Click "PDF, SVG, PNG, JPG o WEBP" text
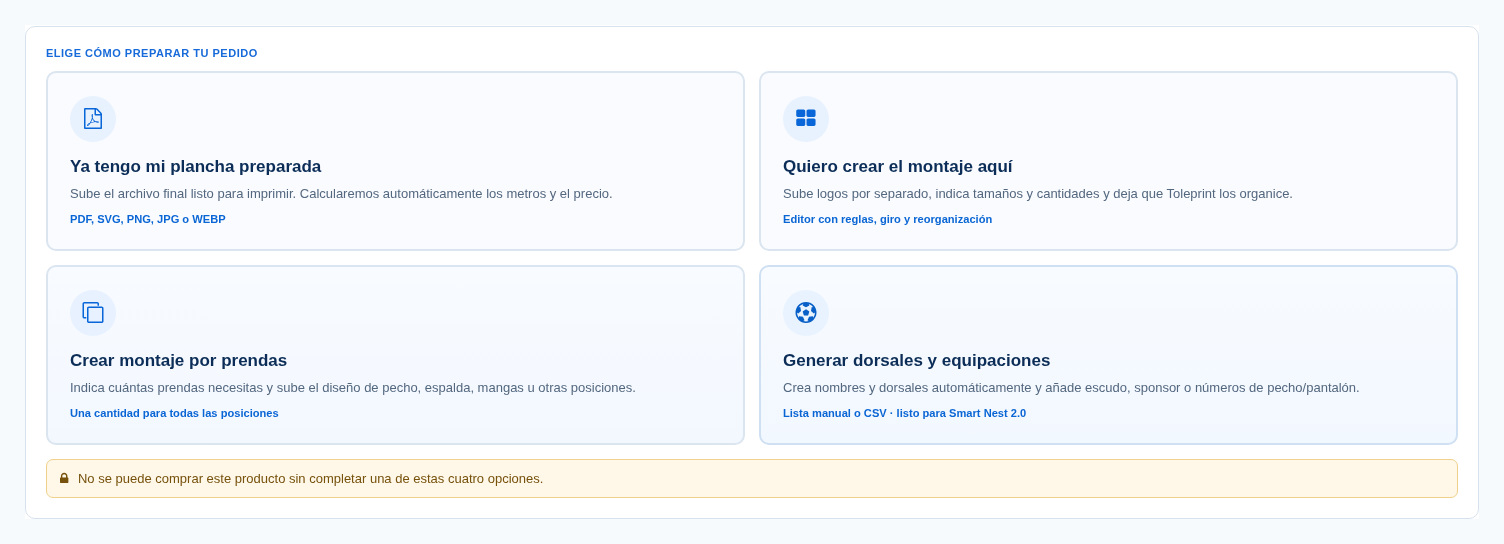The width and height of the screenshot is (1504, 544). (x=148, y=219)
